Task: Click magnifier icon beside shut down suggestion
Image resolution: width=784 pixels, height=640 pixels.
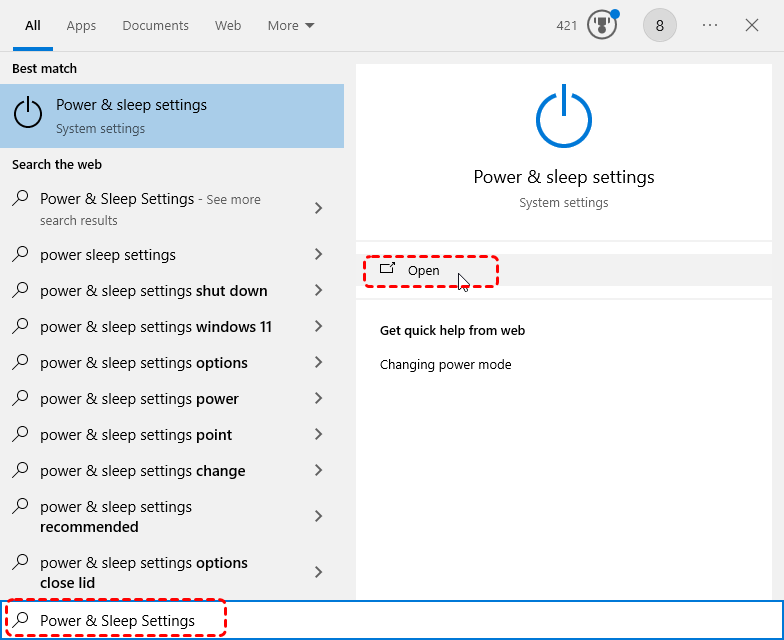Action: (x=20, y=290)
